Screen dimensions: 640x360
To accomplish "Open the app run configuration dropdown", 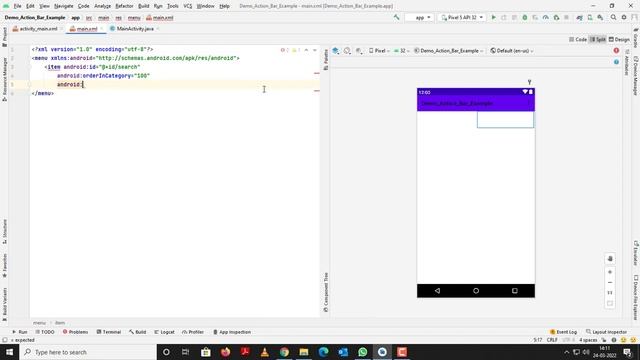I will click(x=419, y=18).
